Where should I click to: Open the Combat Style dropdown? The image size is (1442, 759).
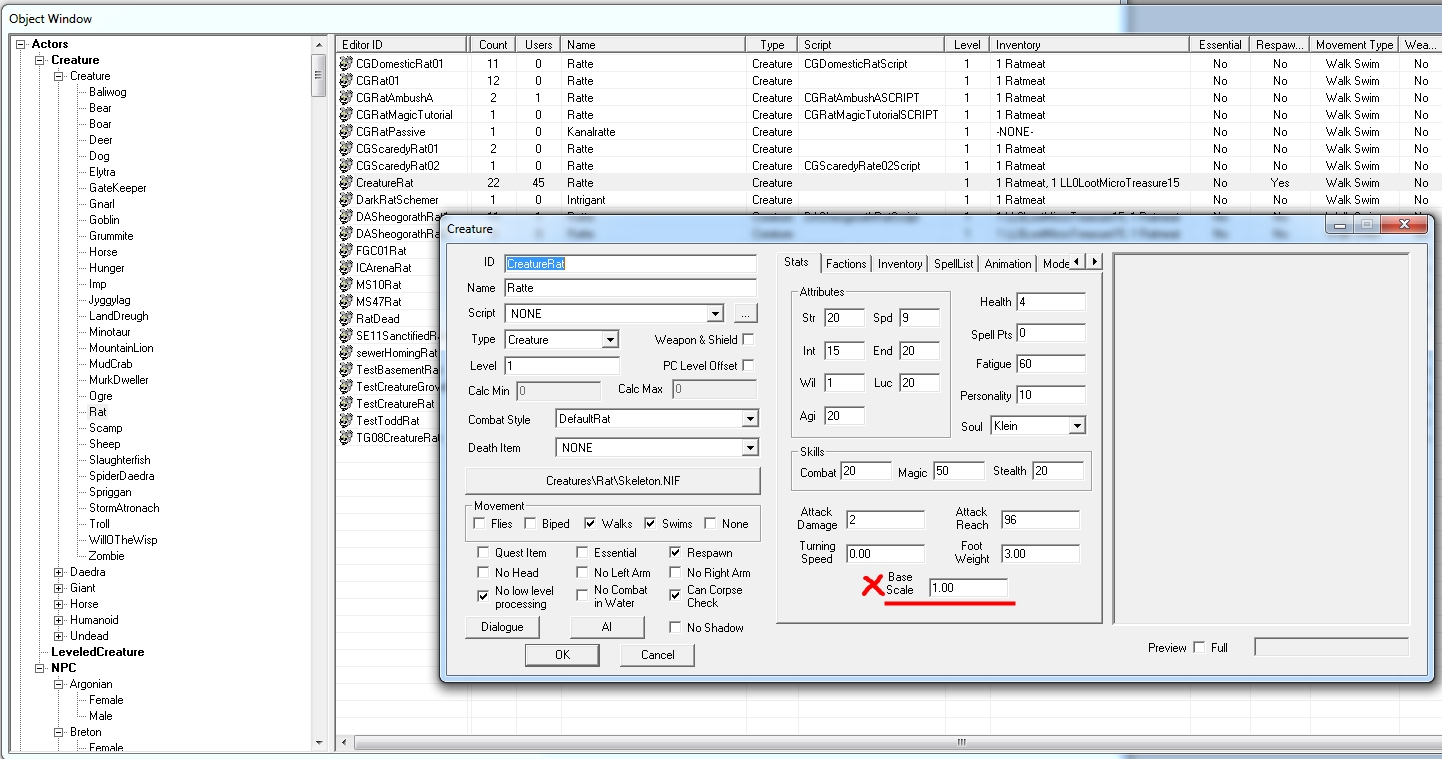pyautogui.click(x=750, y=420)
